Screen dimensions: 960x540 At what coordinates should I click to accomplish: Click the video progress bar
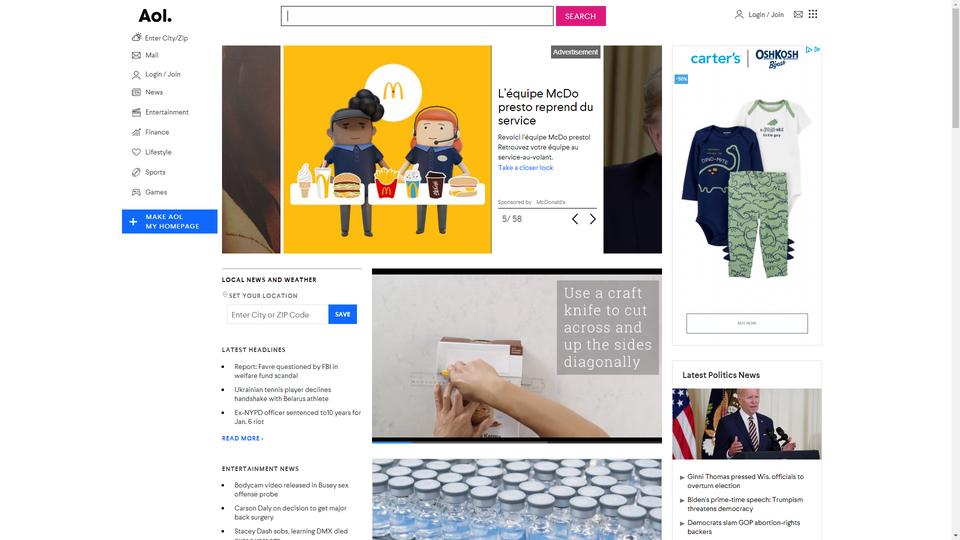coord(517,441)
